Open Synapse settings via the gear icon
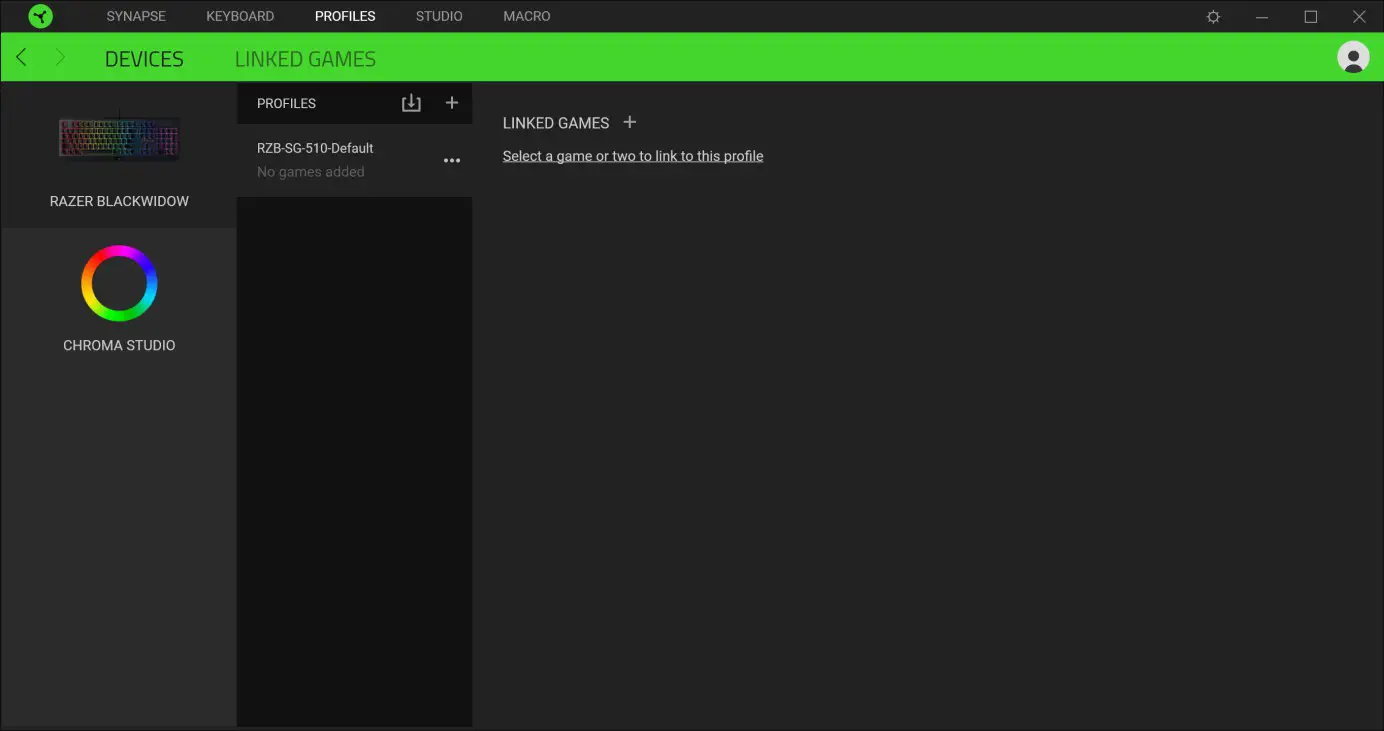 tap(1212, 16)
